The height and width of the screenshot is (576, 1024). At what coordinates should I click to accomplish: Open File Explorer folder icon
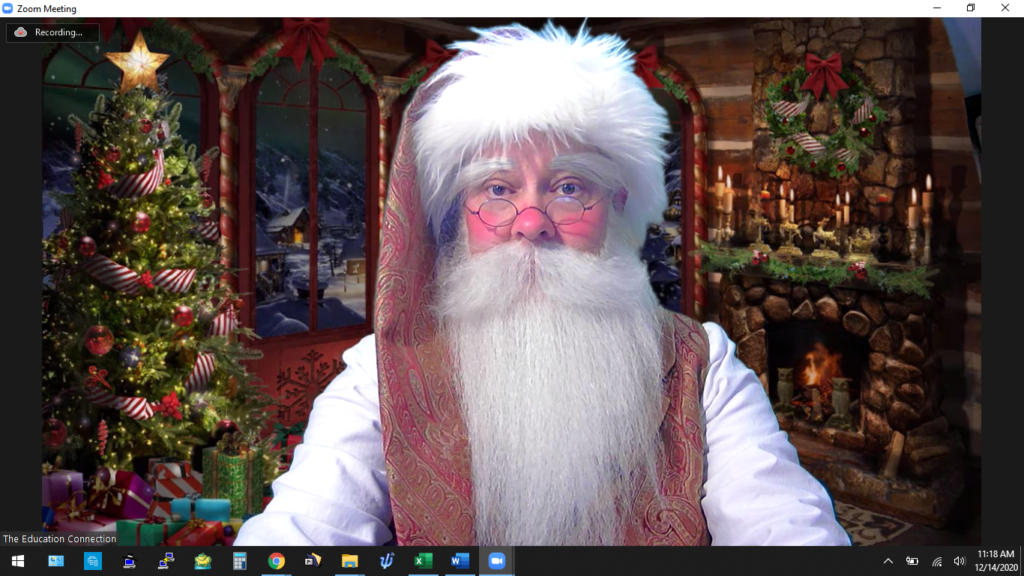click(x=350, y=561)
